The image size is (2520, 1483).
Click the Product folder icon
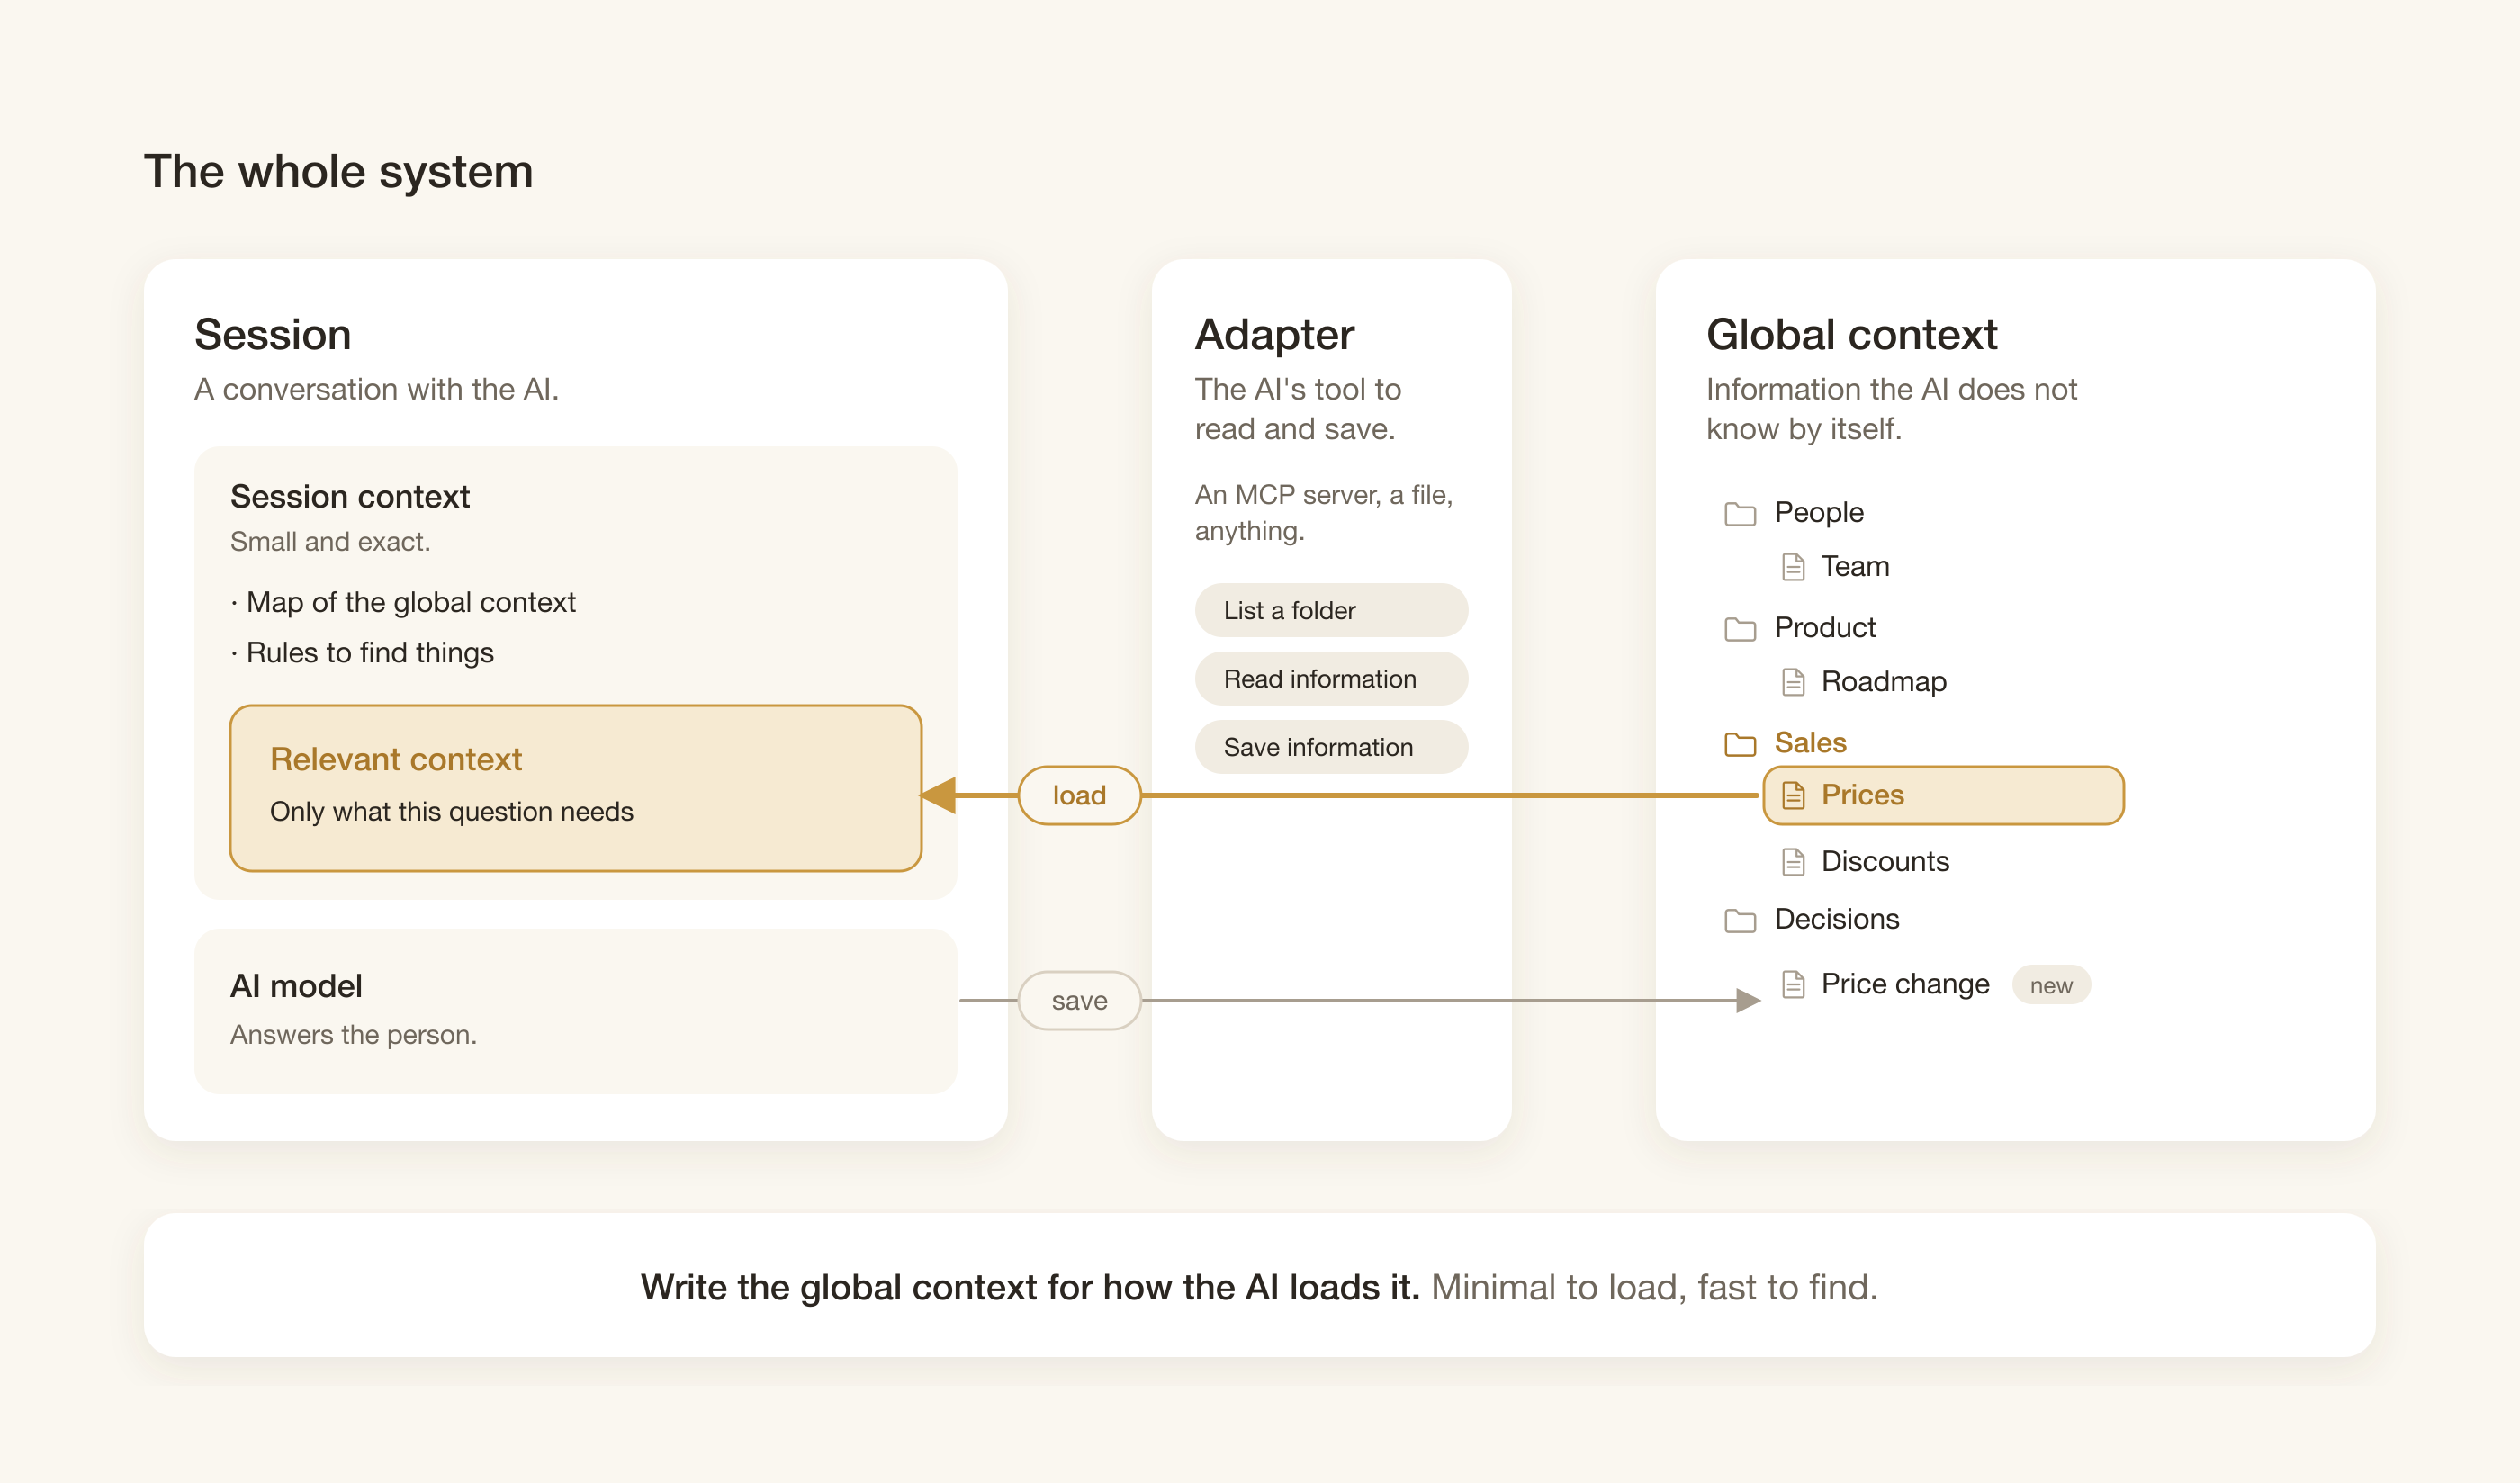point(1740,629)
